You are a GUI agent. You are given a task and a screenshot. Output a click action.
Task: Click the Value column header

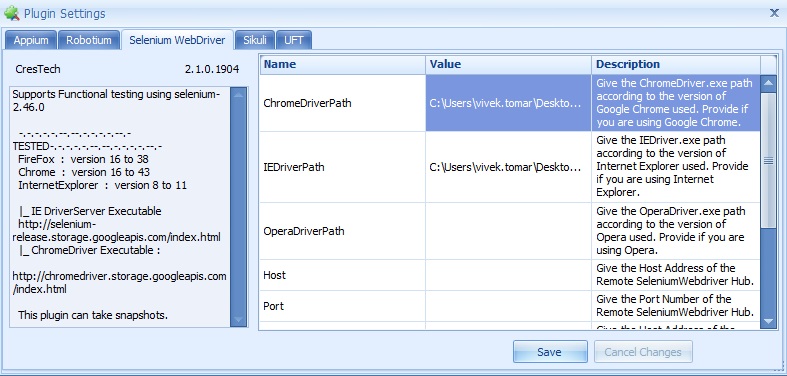click(508, 65)
